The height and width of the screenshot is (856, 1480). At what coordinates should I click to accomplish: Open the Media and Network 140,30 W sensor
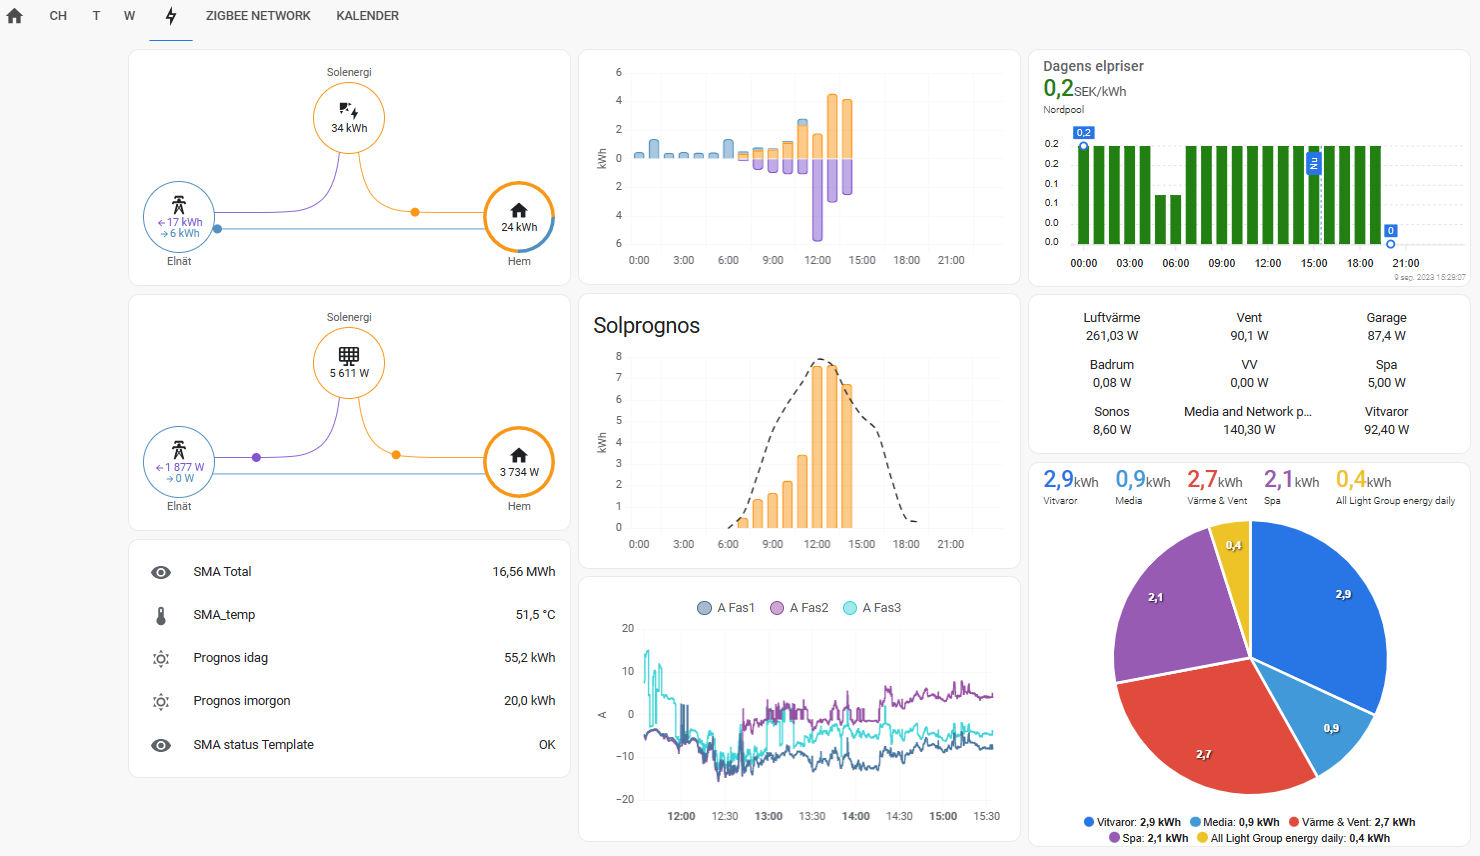click(1249, 421)
